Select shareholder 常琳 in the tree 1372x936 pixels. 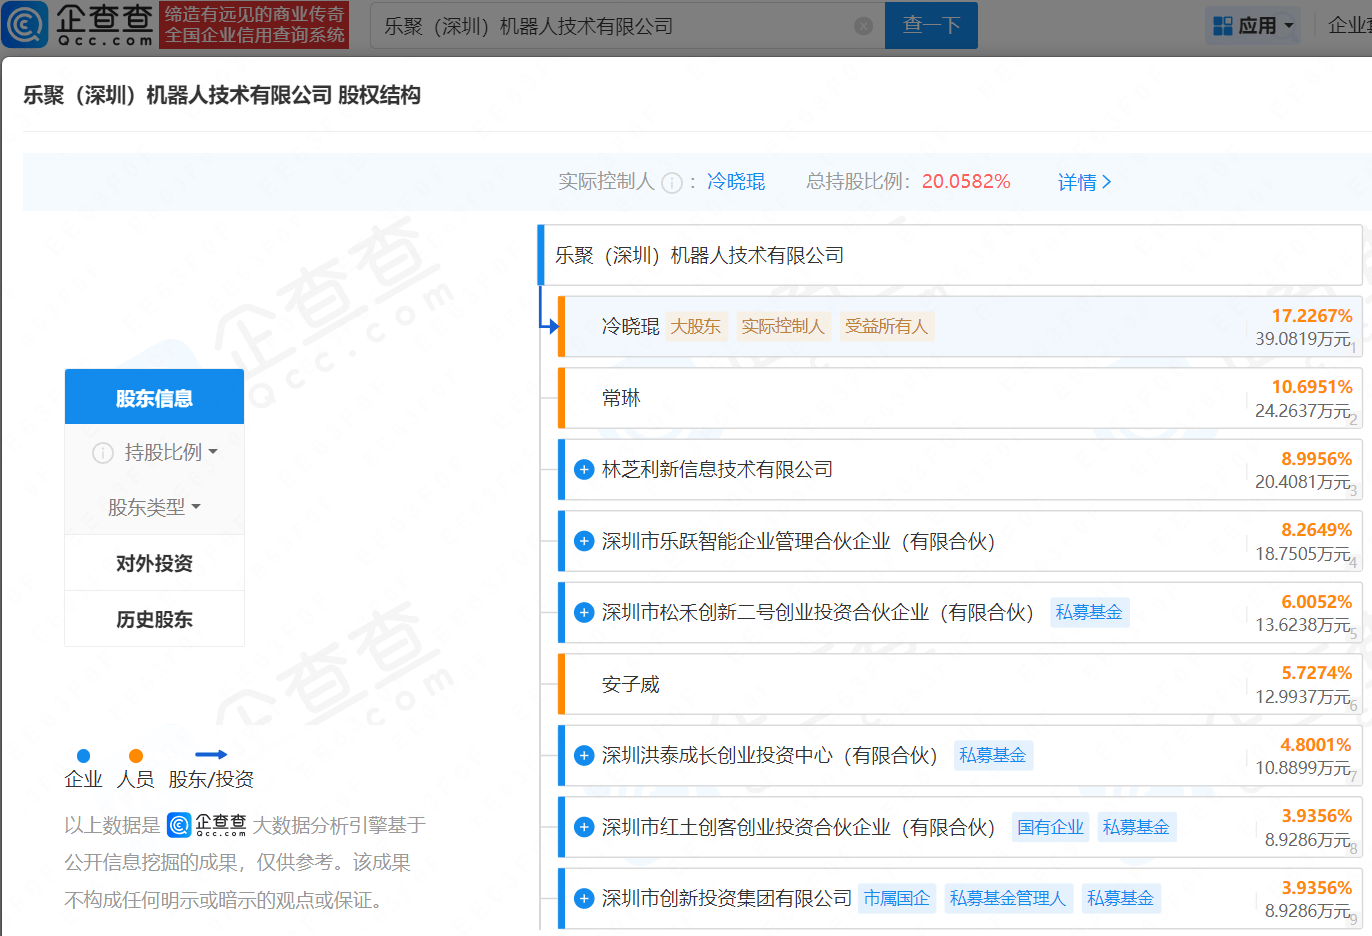621,398
